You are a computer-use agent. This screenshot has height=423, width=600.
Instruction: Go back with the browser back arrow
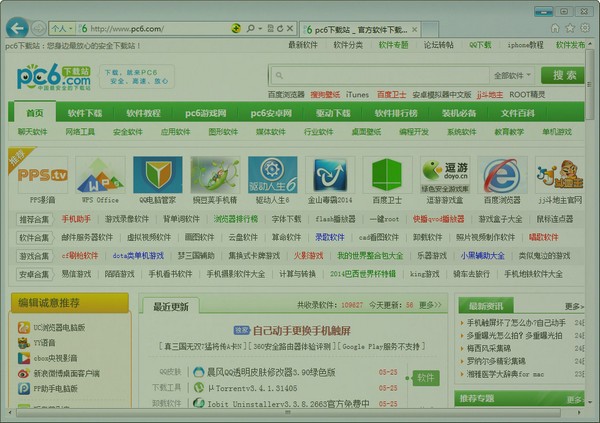point(17,28)
